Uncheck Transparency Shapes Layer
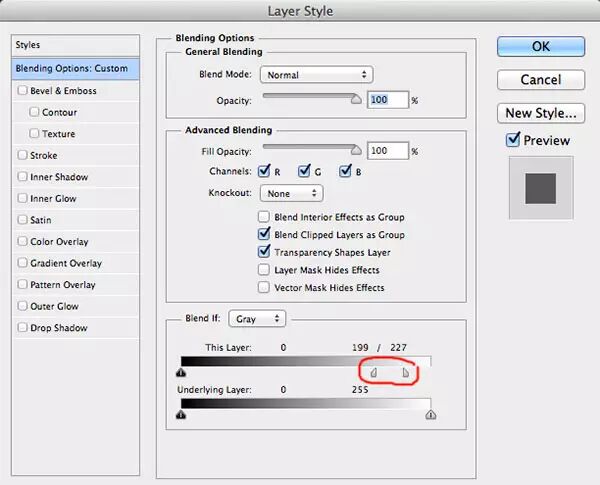Viewport: 600px width, 485px height. tap(264, 251)
